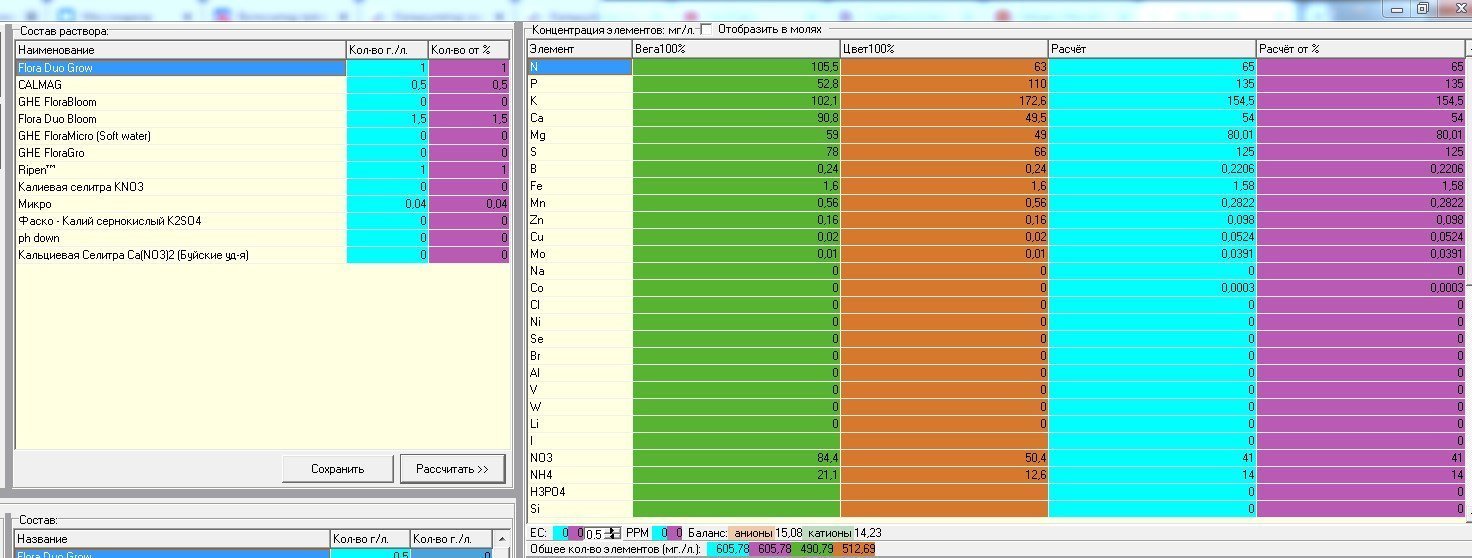Select 'GHE FloraMicro (Soft water)' row
The image size is (1472, 558).
click(181, 136)
